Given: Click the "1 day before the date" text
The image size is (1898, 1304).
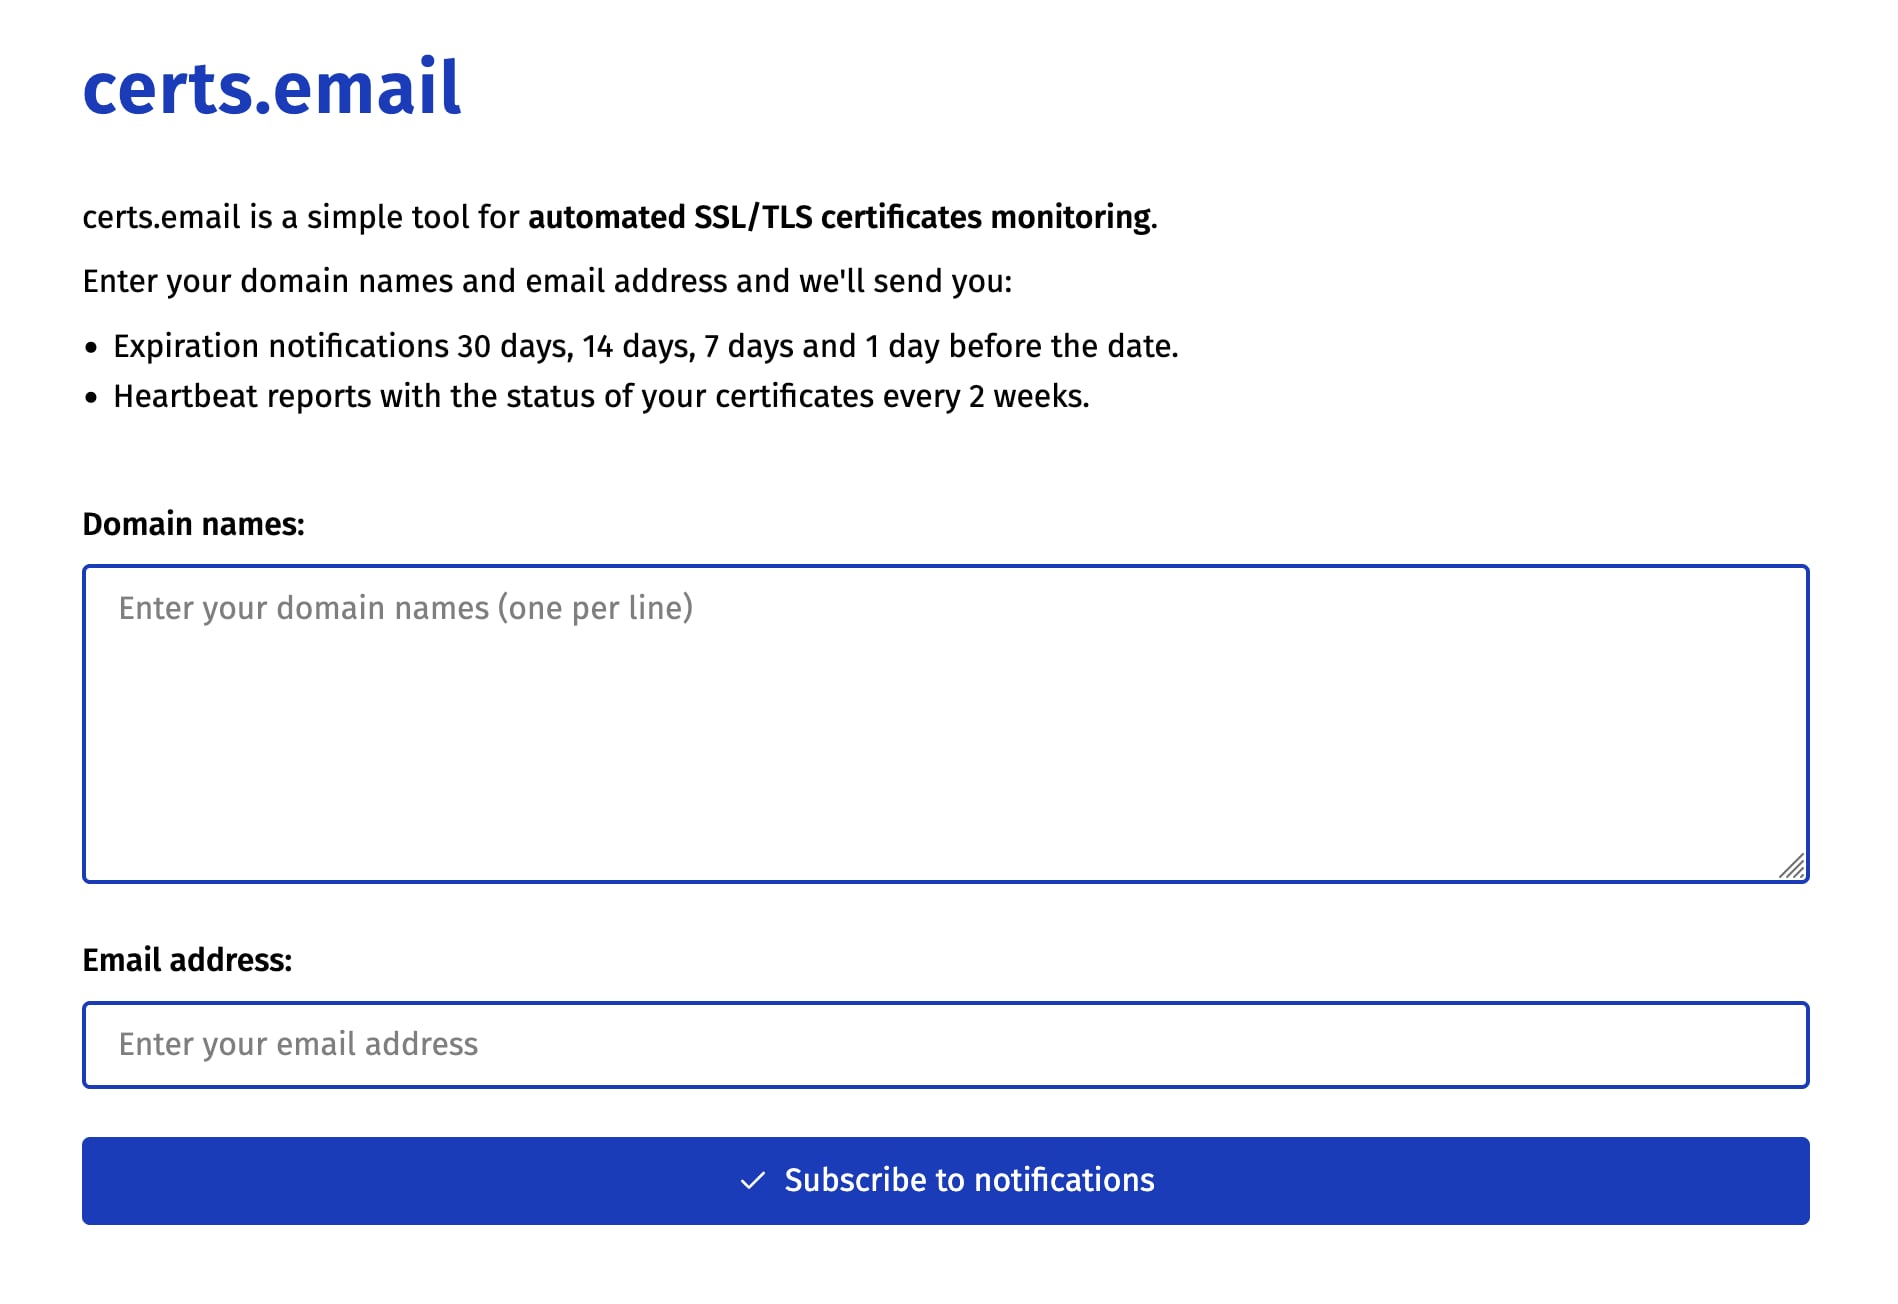Looking at the screenshot, I should [1020, 346].
